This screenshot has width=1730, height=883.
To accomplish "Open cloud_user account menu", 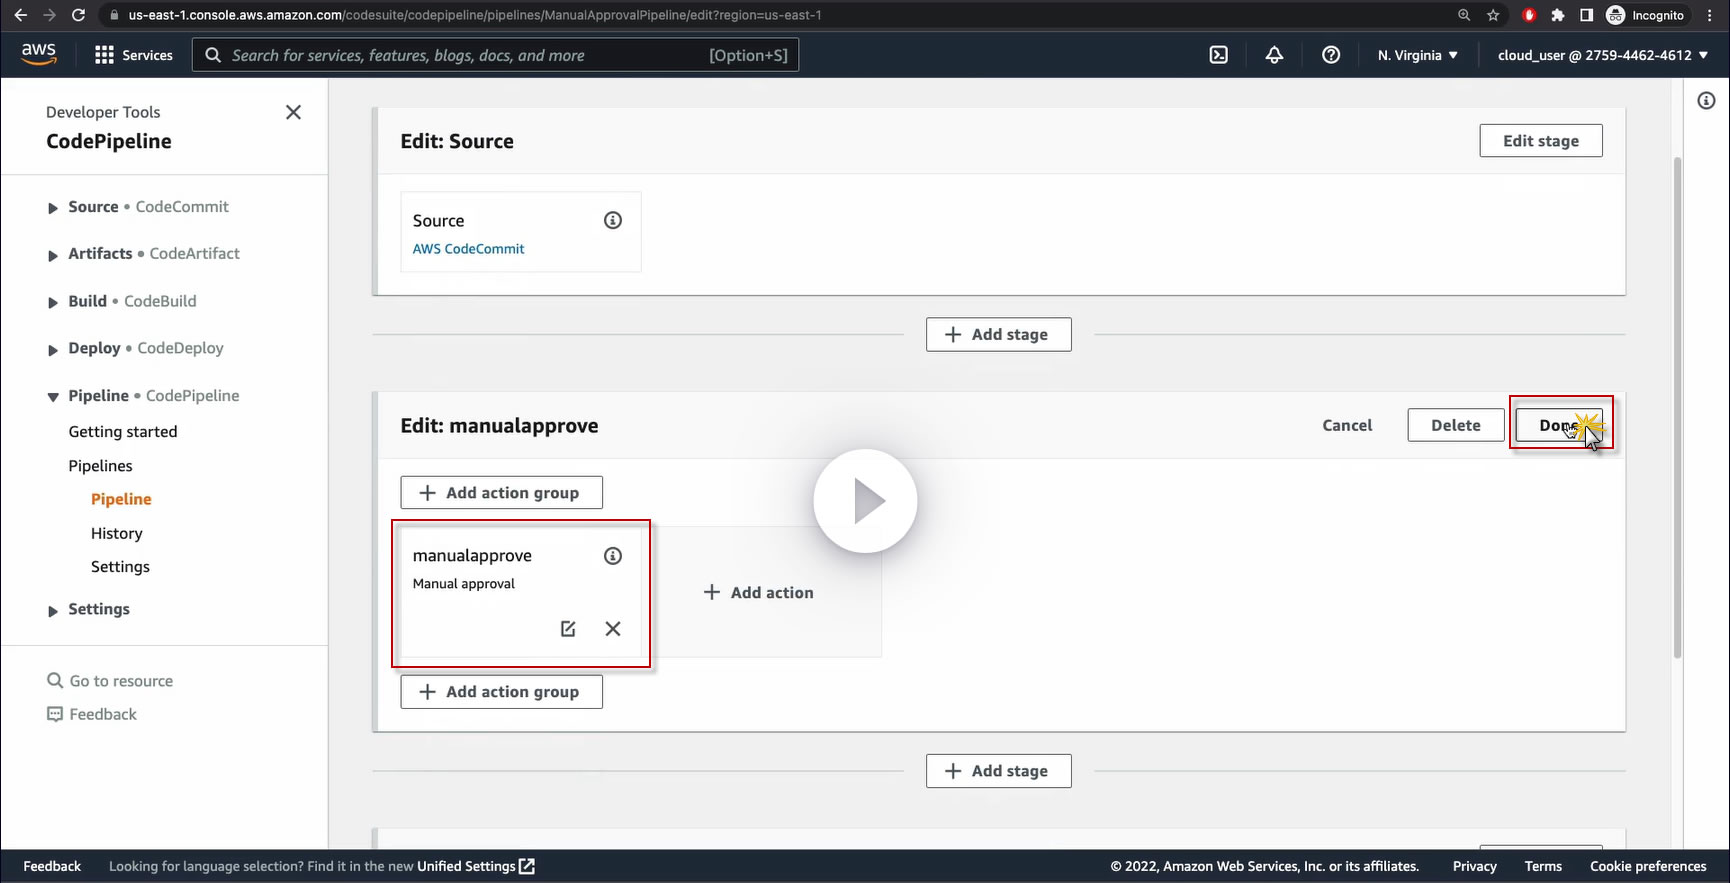I will 1602,55.
